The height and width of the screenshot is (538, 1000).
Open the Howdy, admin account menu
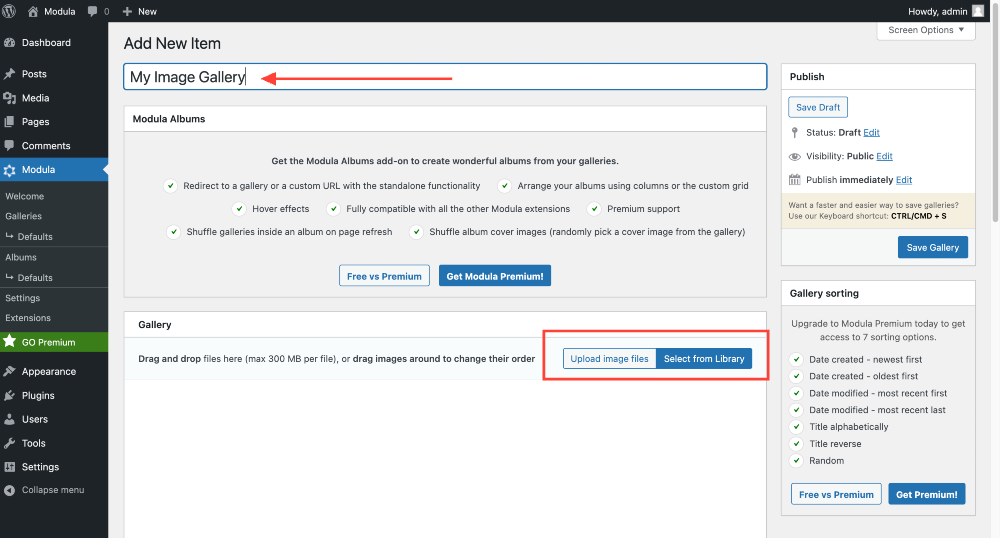pos(946,11)
